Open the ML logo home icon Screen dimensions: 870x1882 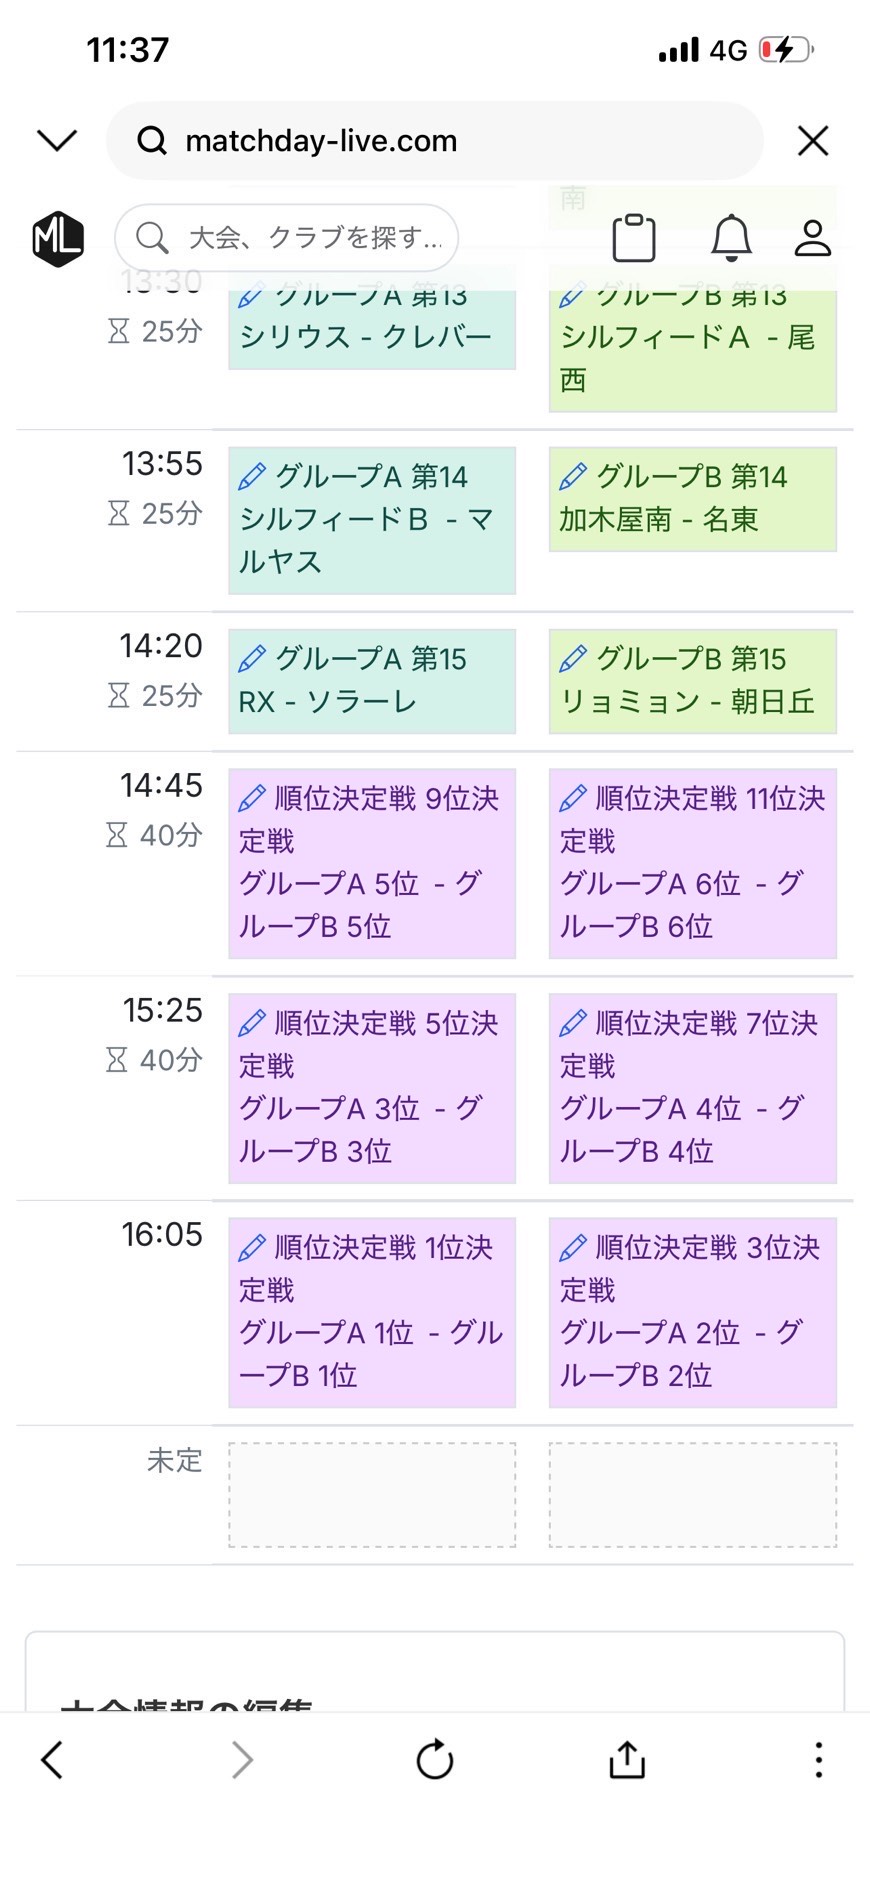(x=58, y=239)
